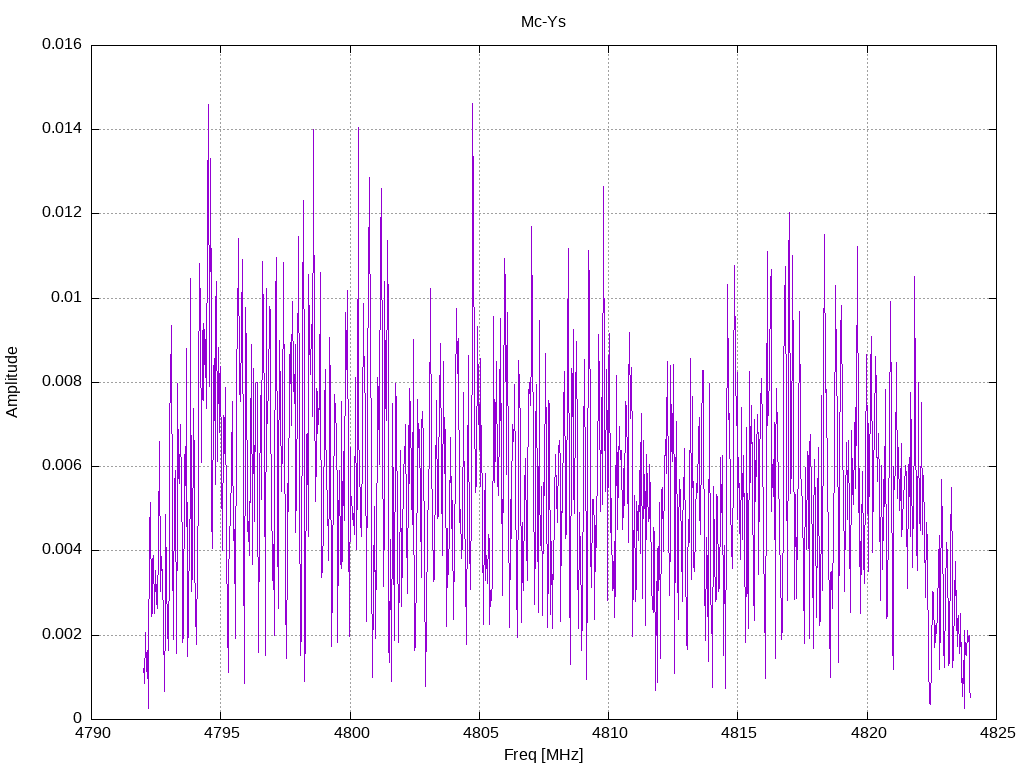Click the 4825 x-axis tick label
Viewport: 1024px width, 768px height.
997,733
